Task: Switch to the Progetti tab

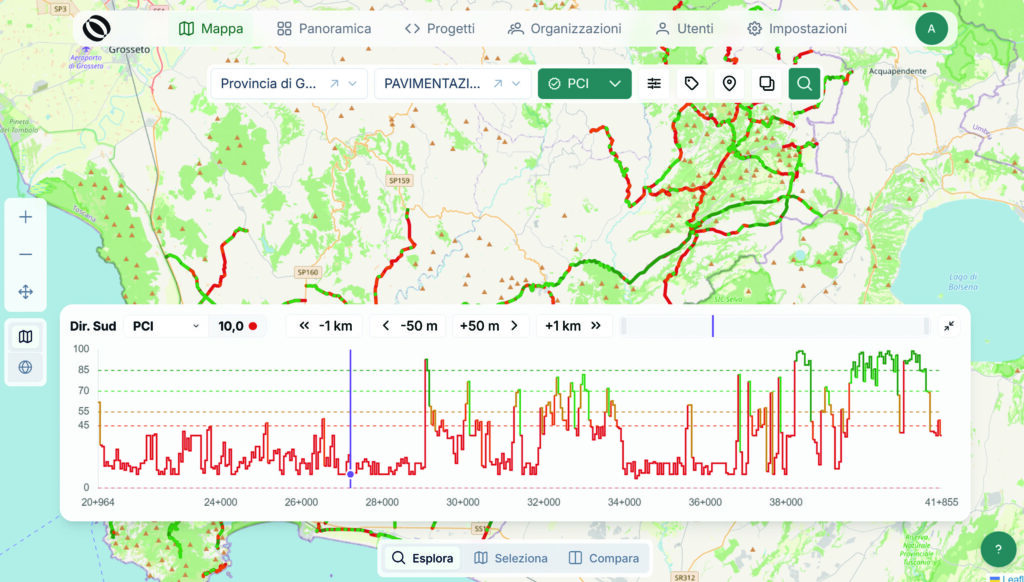Action: (x=440, y=29)
